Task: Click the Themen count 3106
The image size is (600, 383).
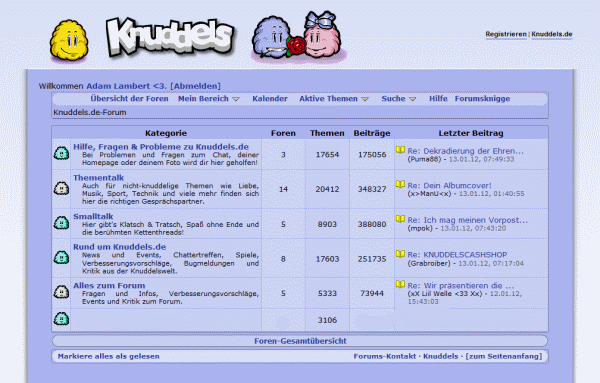Action: pos(327,320)
